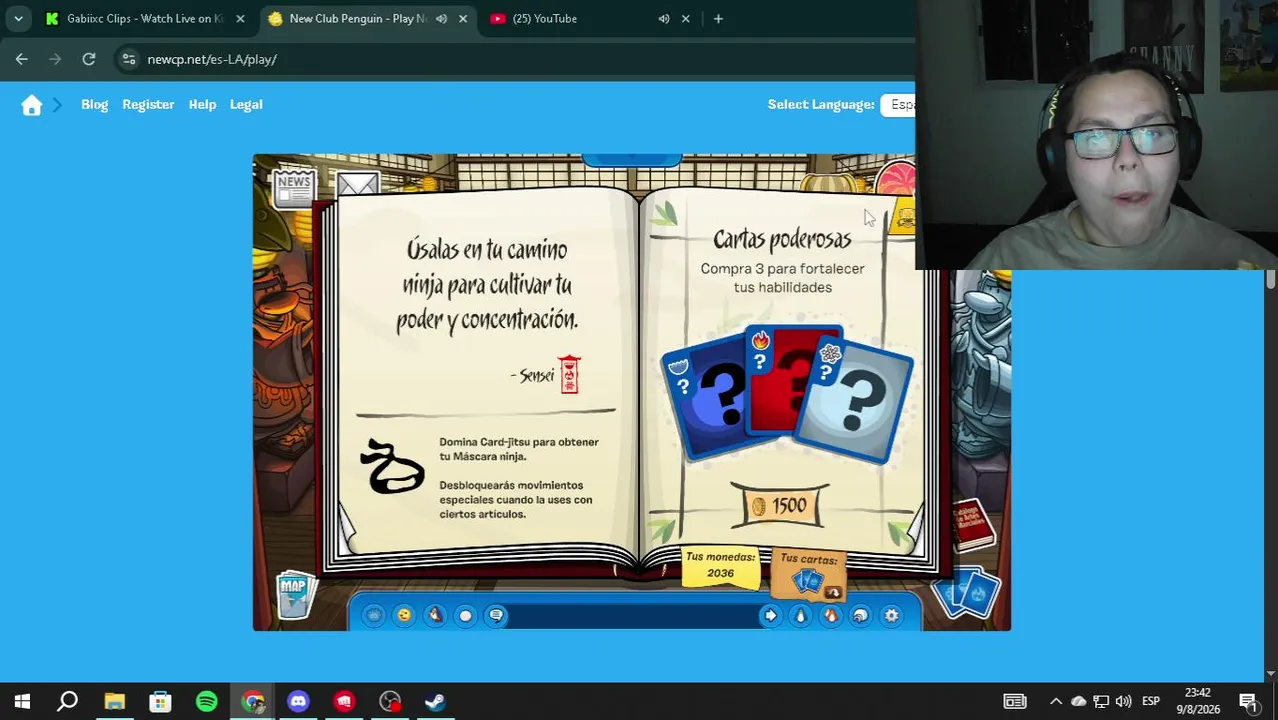This screenshot has width=1278, height=720.
Task: Open the Map icon in game
Action: point(294,595)
